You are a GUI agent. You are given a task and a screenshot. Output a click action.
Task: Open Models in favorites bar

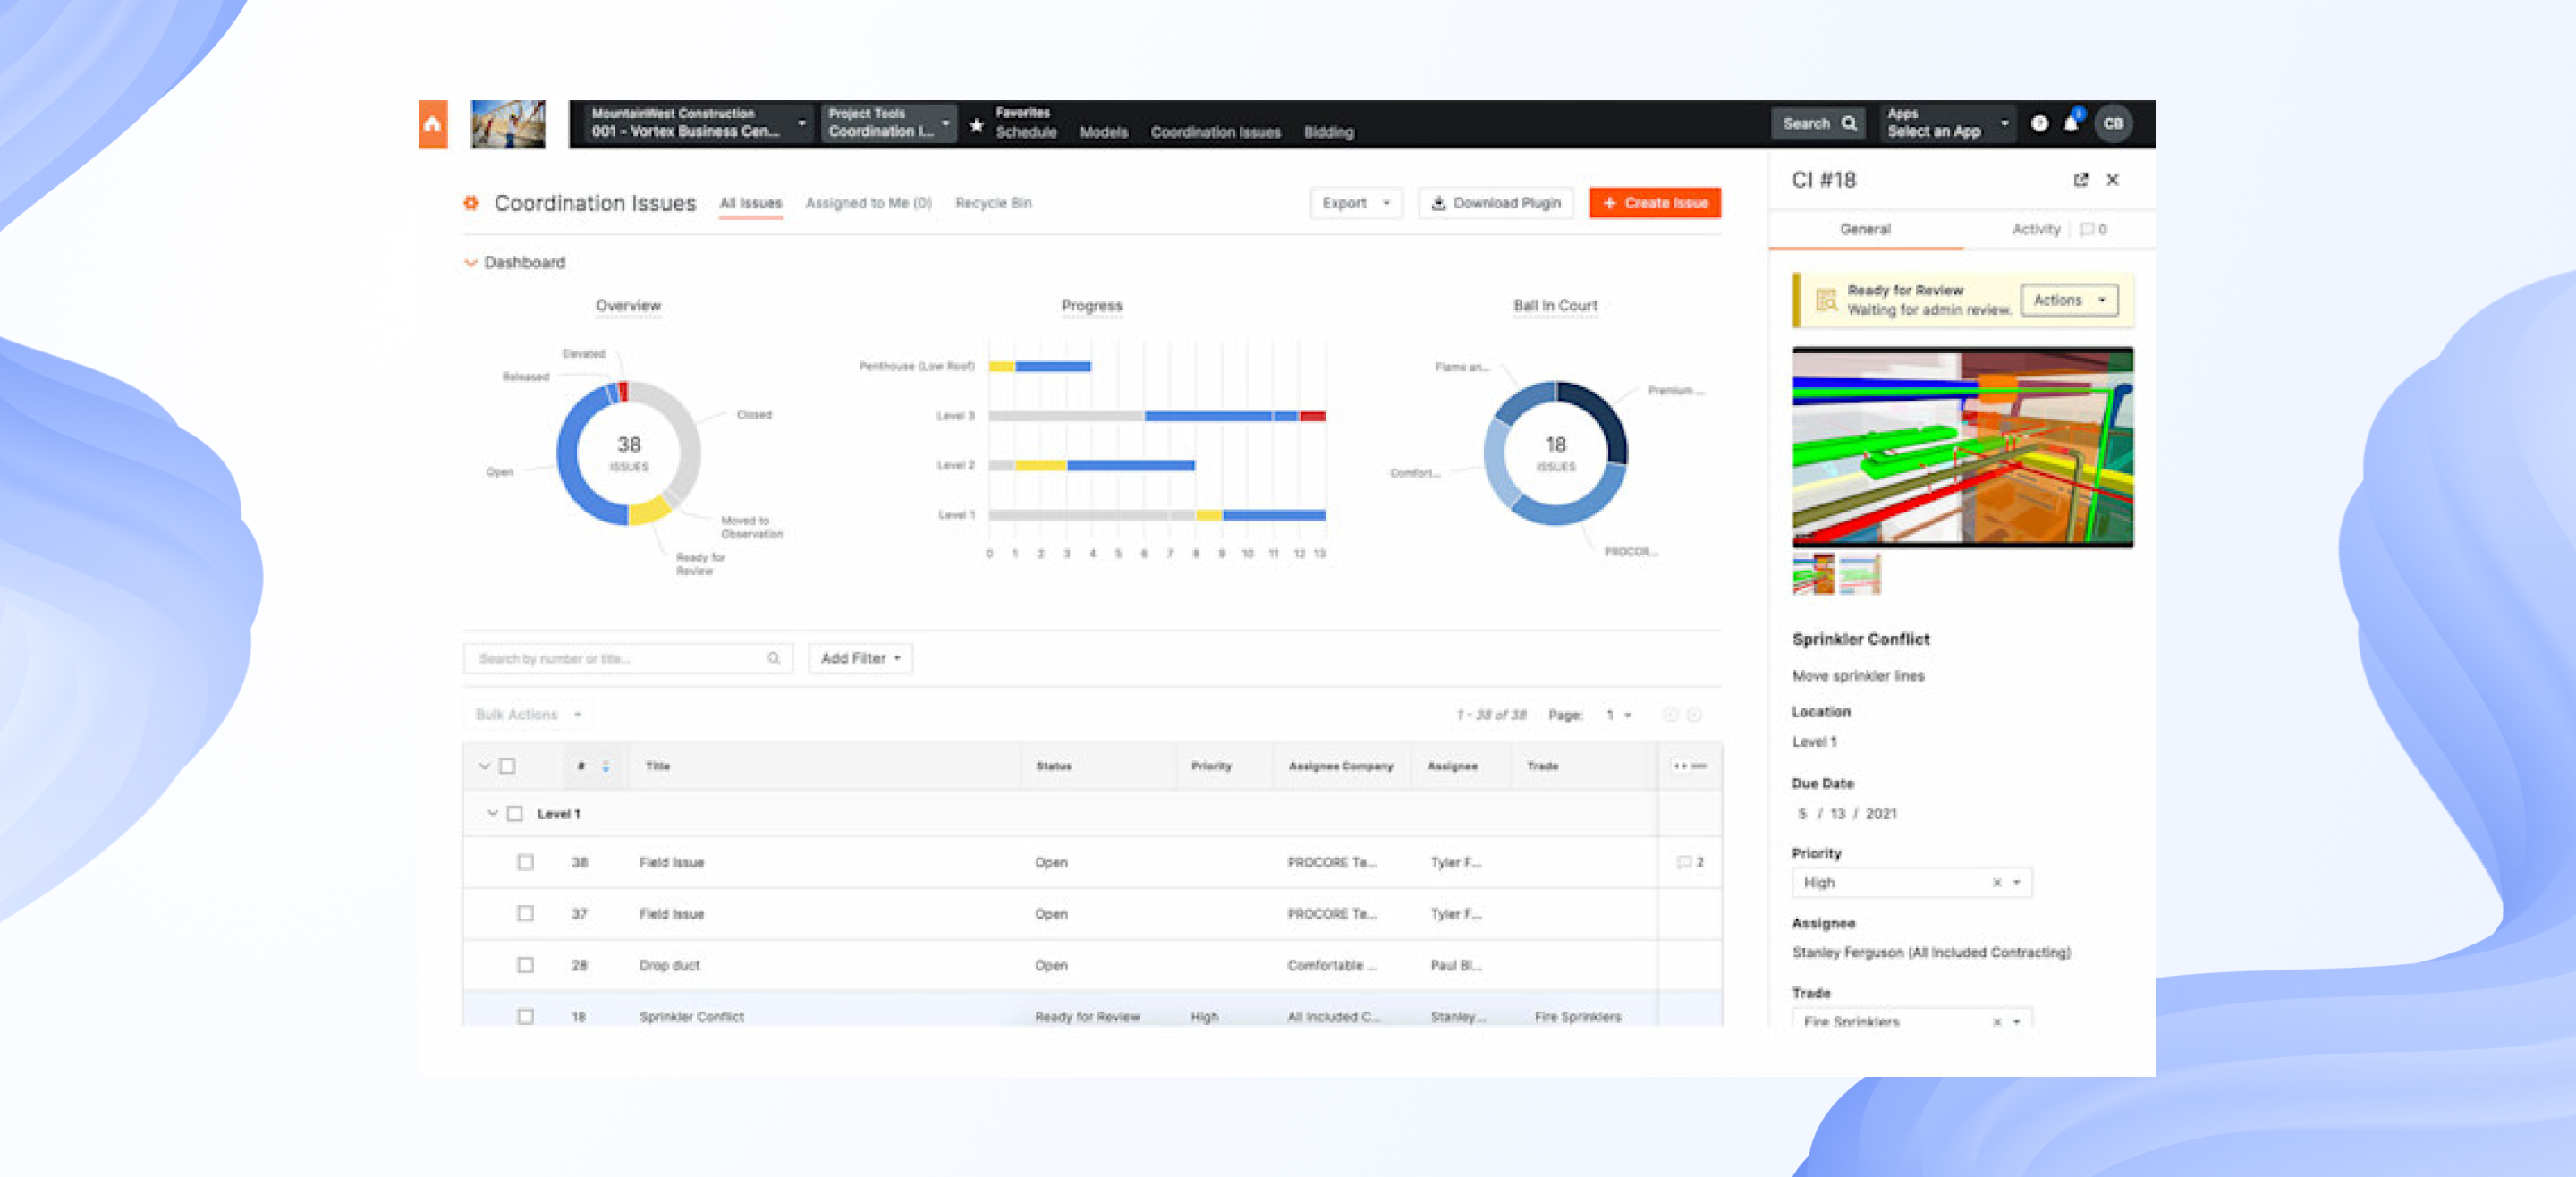coord(1103,132)
